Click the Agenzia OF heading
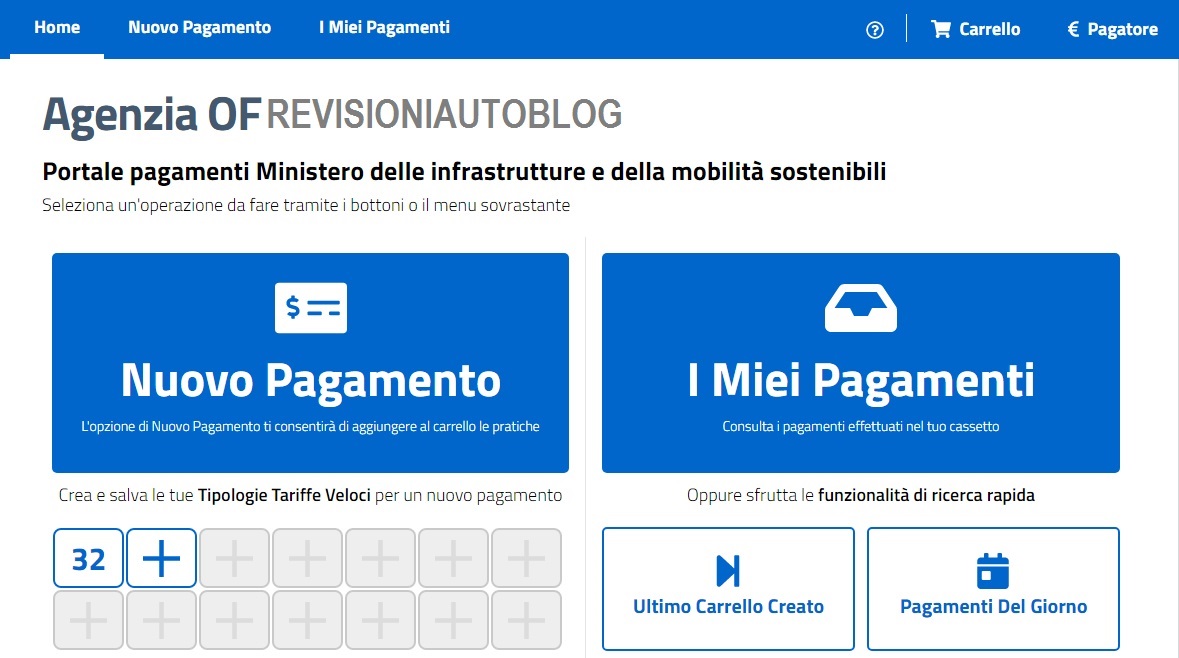Screen dimensions: 1179x658 152,114
